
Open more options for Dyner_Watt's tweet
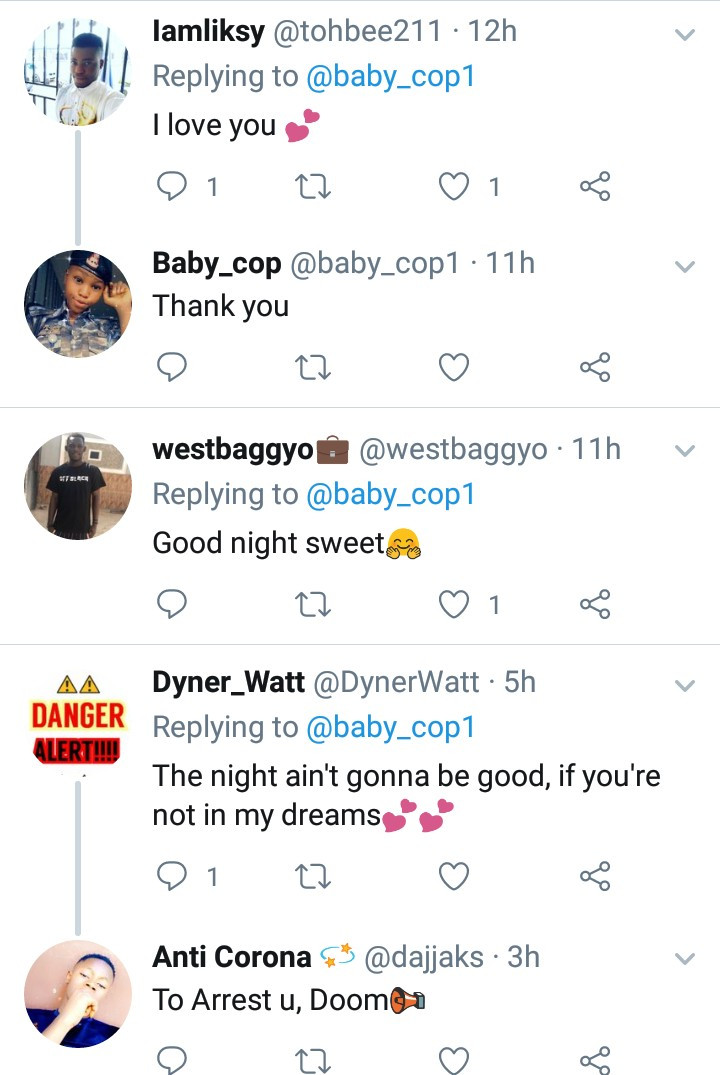[x=685, y=685]
